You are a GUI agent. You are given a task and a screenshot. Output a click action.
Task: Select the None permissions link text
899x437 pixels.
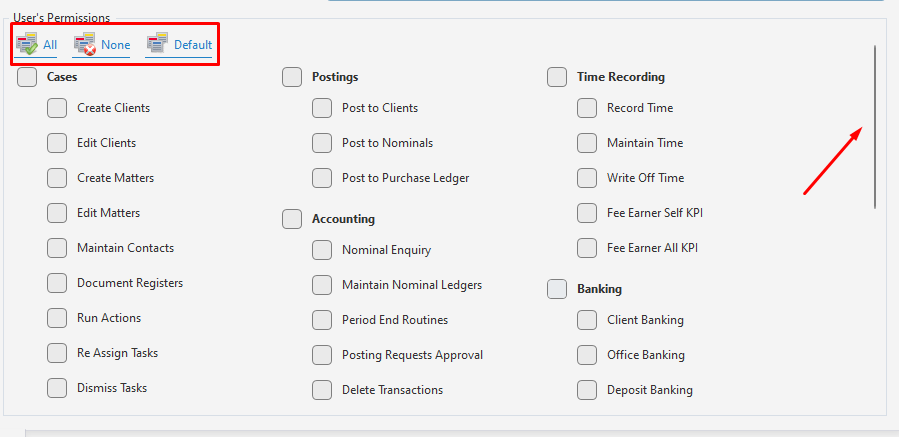coord(116,45)
